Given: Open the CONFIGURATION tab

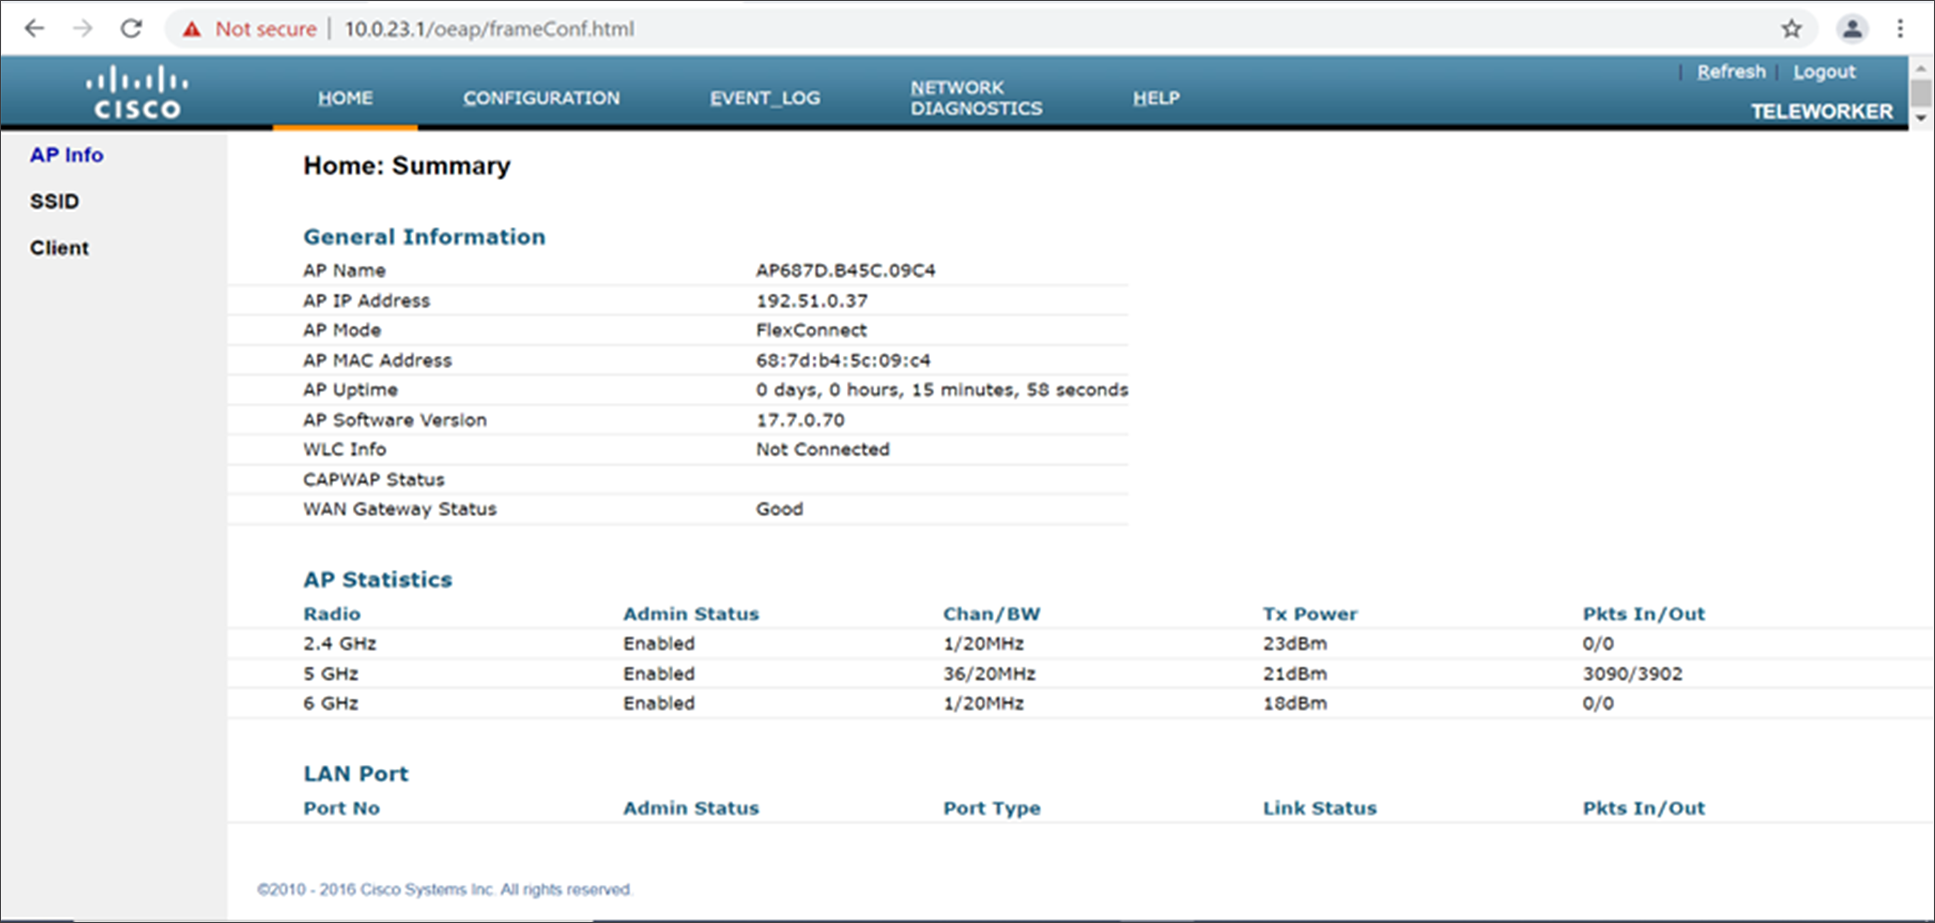Looking at the screenshot, I should 541,97.
